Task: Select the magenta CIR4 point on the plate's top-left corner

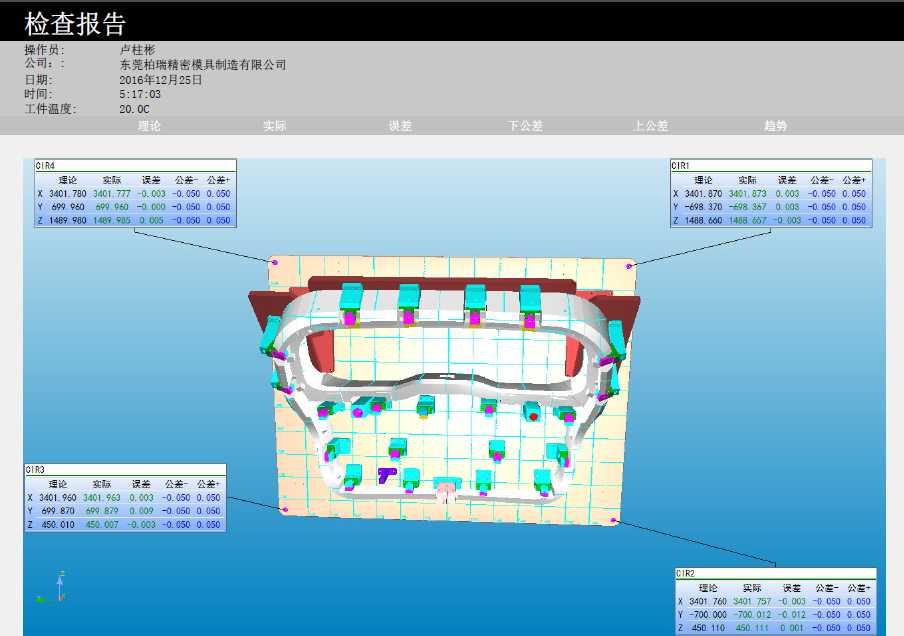Action: [x=274, y=261]
